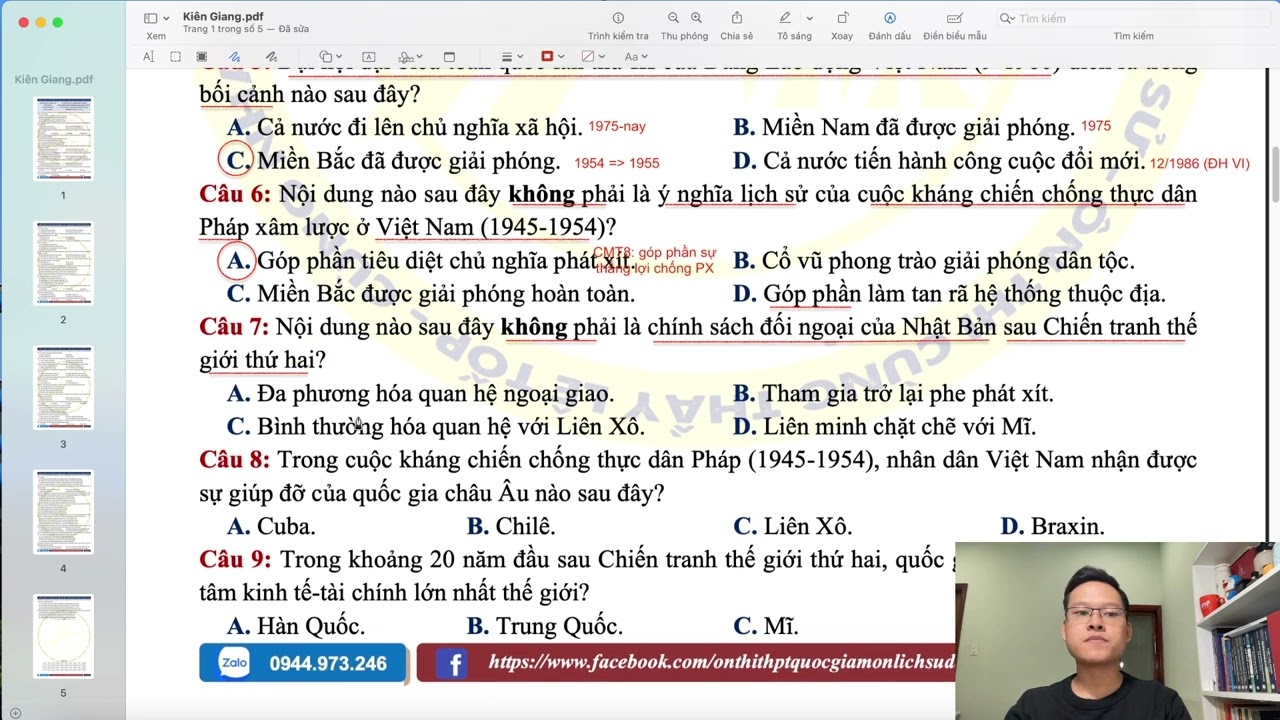Click the Zalo logo icon
This screenshot has height=720, width=1280.
(x=234, y=663)
